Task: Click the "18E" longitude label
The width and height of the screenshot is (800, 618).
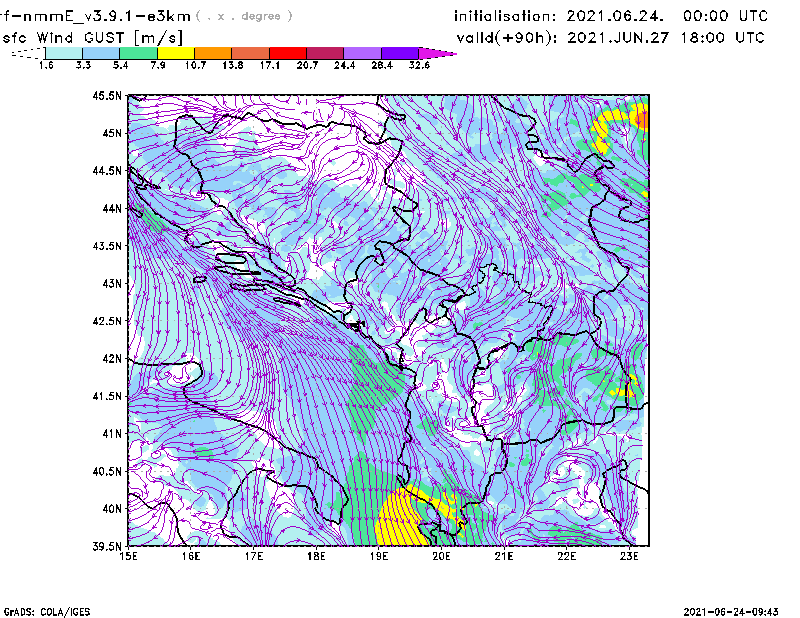Action: pyautogui.click(x=316, y=556)
